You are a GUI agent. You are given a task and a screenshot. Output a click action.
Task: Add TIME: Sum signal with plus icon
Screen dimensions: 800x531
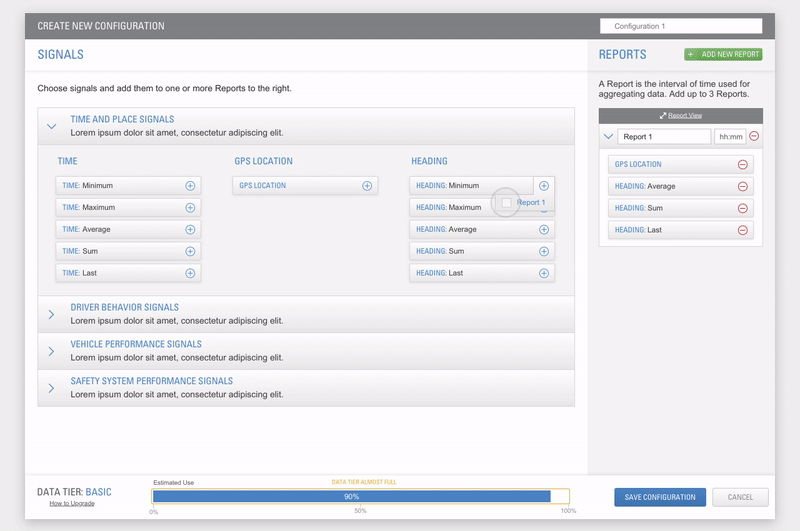click(190, 251)
